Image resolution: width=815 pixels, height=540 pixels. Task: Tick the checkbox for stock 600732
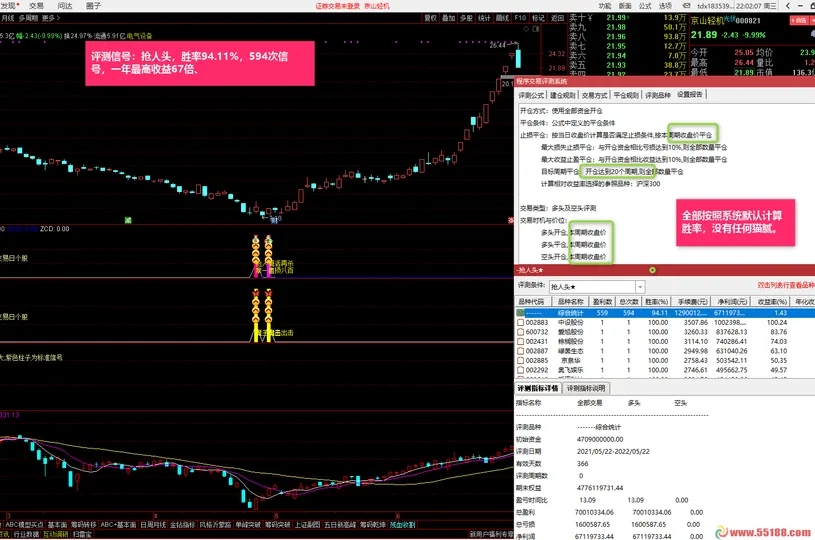pyautogui.click(x=520, y=332)
